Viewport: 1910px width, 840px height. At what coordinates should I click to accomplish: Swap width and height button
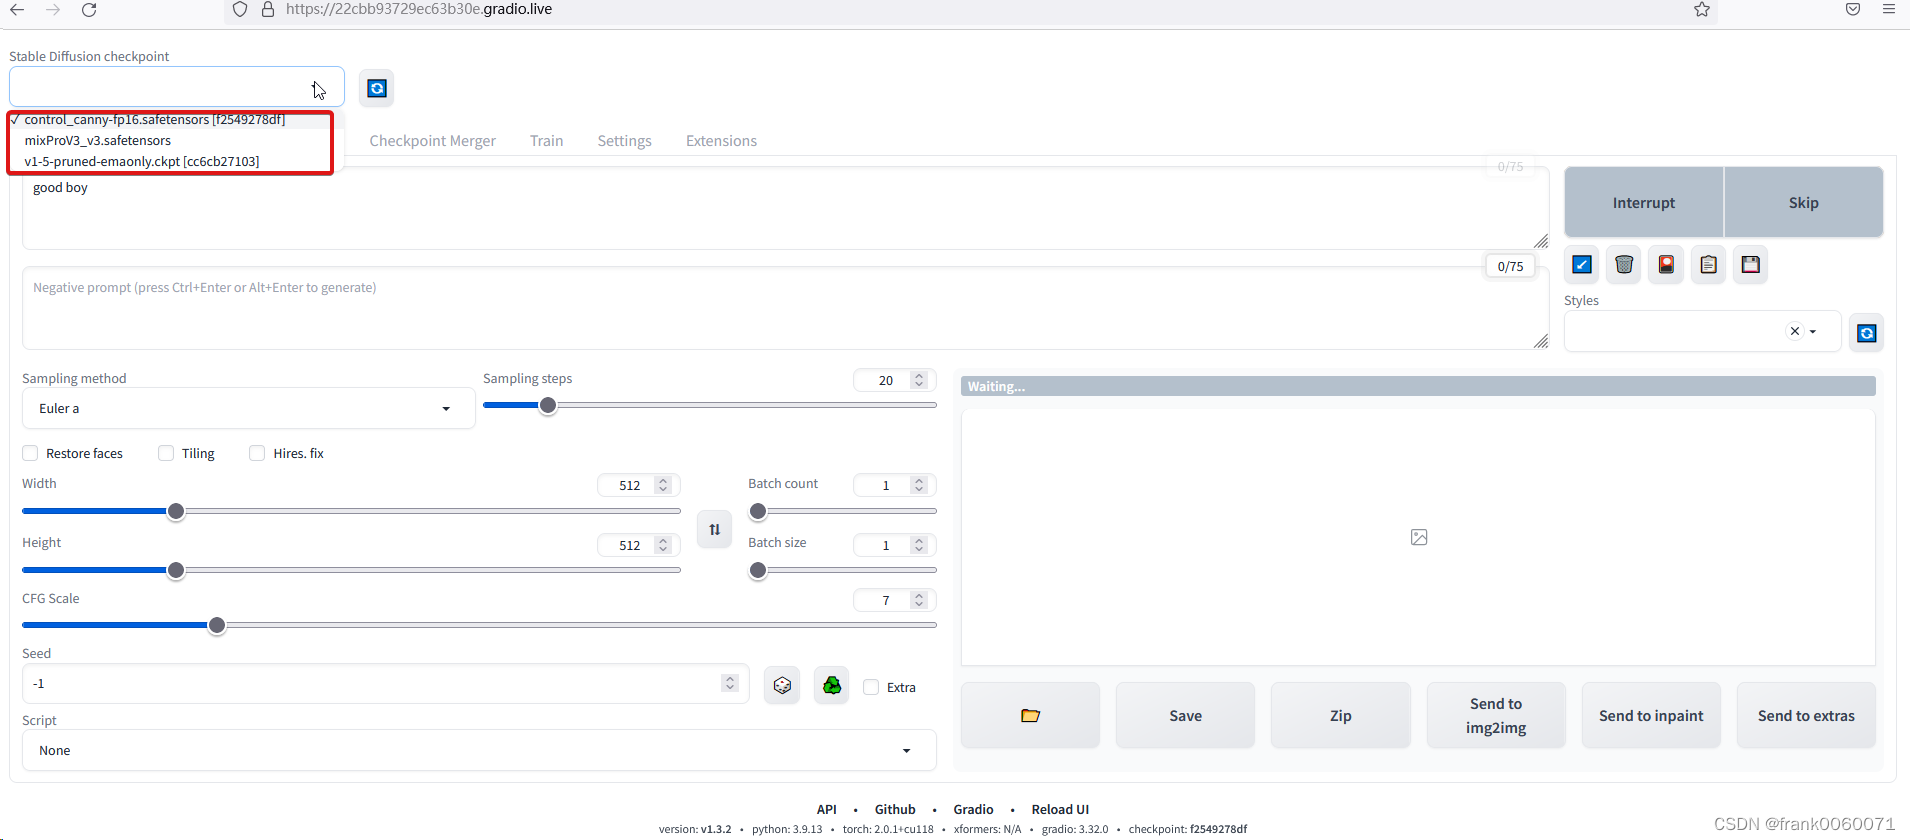pos(714,530)
